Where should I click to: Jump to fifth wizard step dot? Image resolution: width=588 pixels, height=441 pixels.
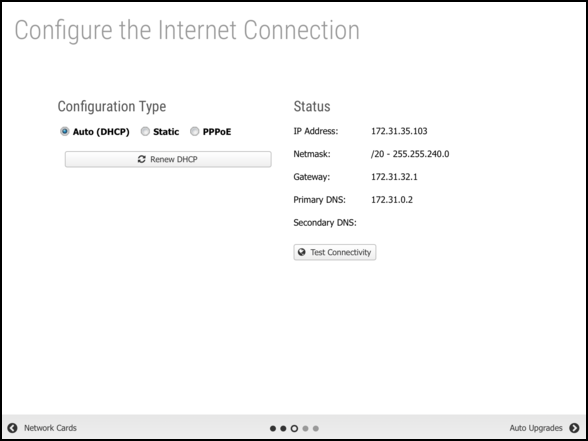(316, 428)
